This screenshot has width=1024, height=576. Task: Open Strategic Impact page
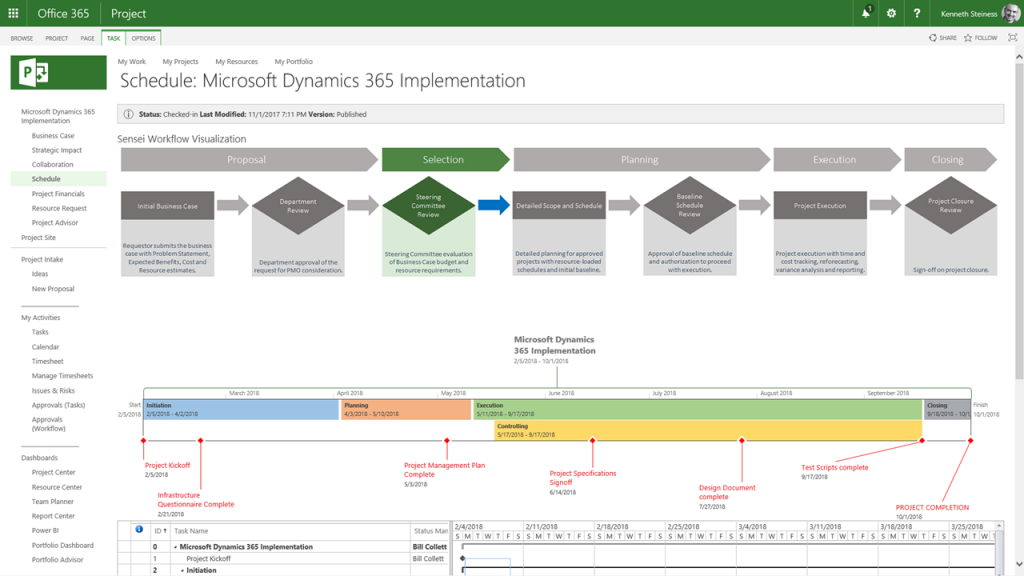click(x=57, y=150)
